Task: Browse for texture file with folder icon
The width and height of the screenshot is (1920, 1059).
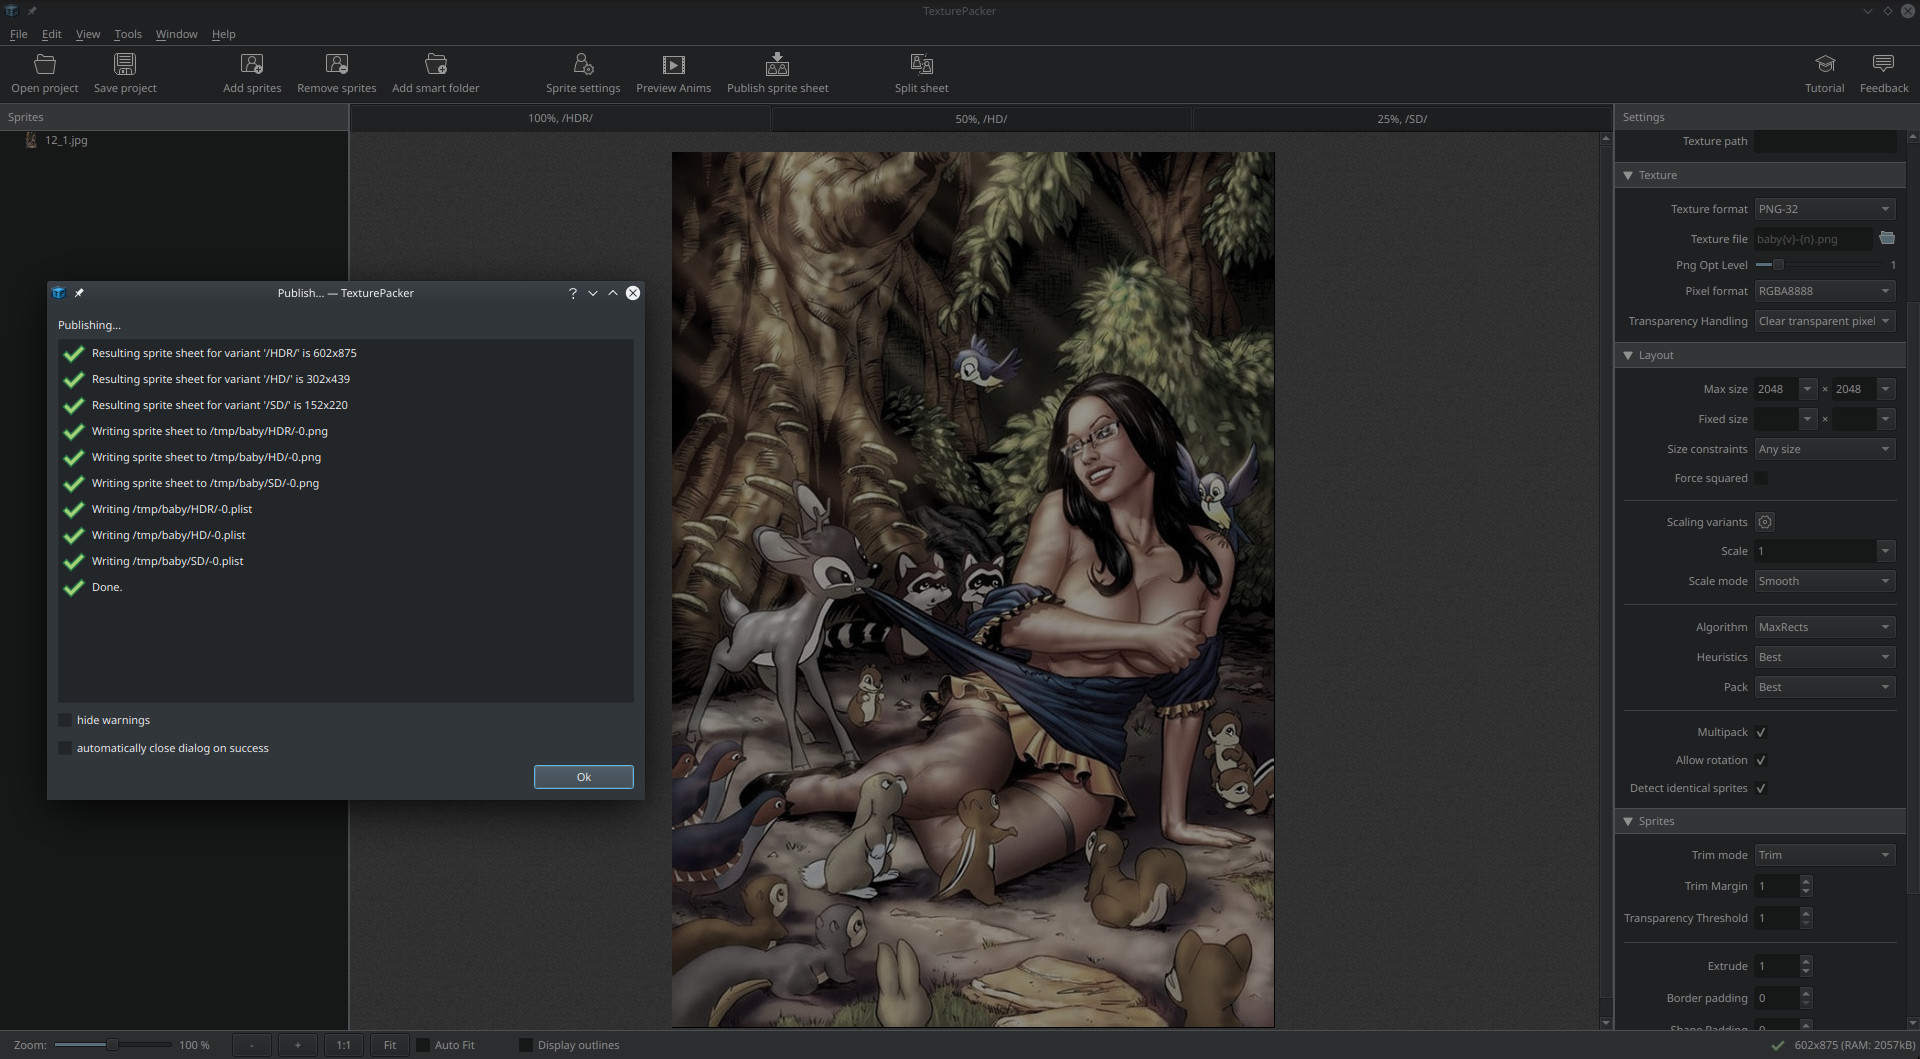Action: coord(1887,238)
